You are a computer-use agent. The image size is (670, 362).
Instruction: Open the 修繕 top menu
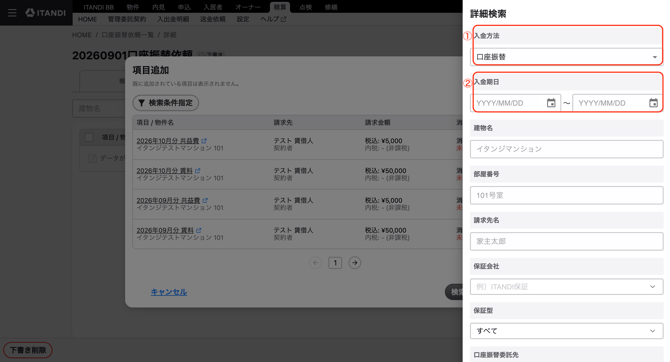331,7
